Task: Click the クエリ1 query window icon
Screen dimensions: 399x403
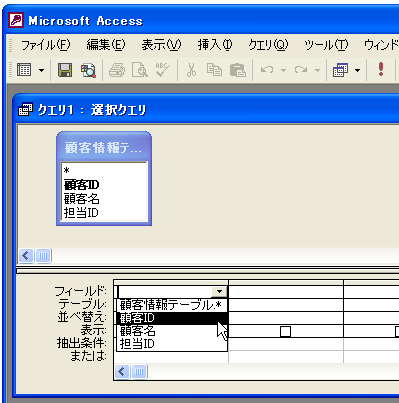Action: [25, 109]
